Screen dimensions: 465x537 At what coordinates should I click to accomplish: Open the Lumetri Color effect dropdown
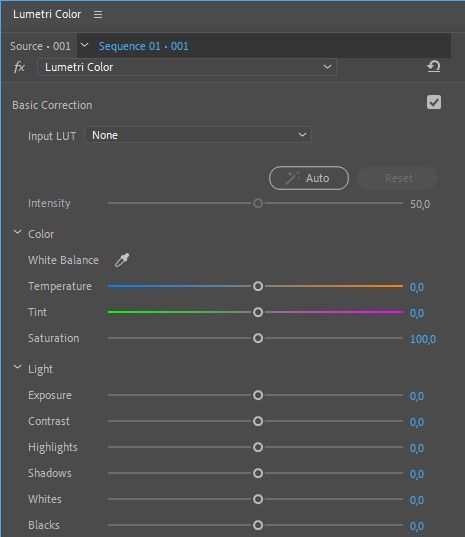[187, 67]
